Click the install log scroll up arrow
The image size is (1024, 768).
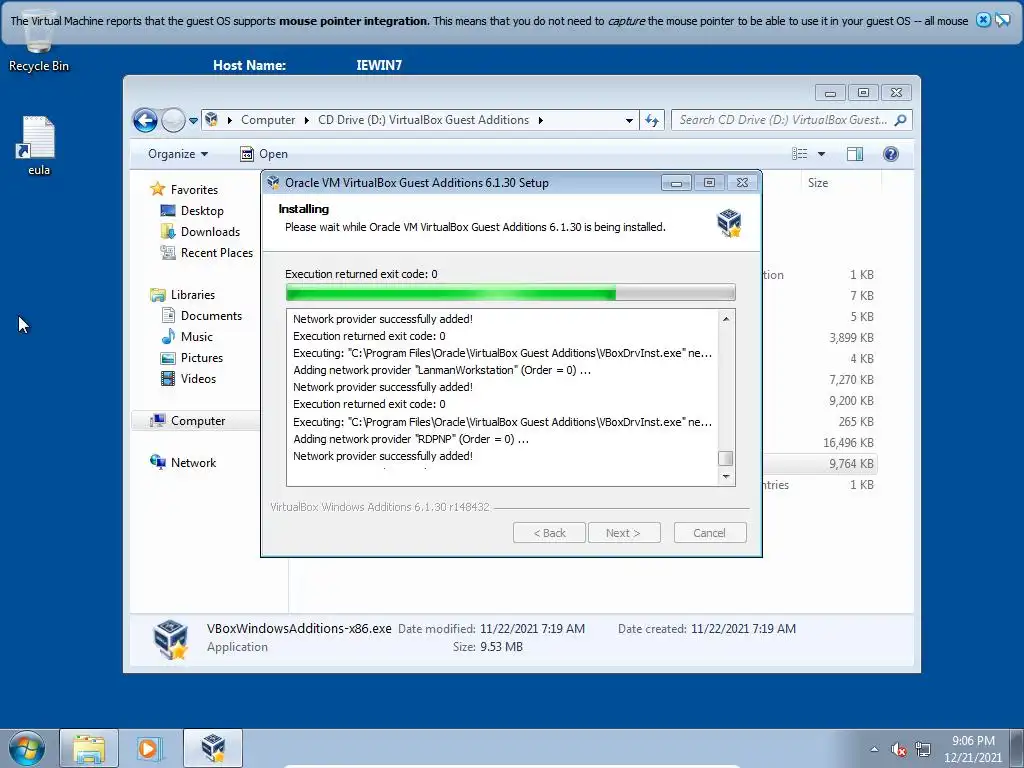point(726,319)
